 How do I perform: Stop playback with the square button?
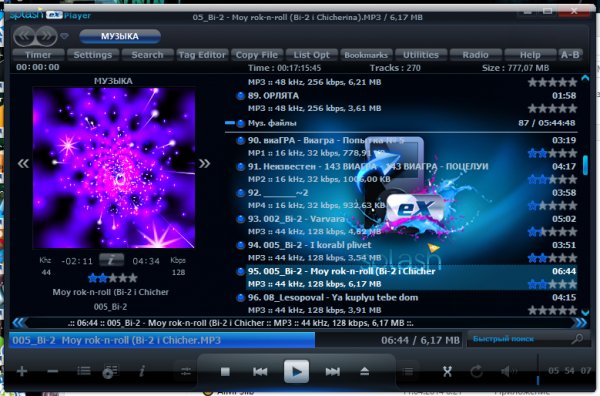[x=225, y=372]
